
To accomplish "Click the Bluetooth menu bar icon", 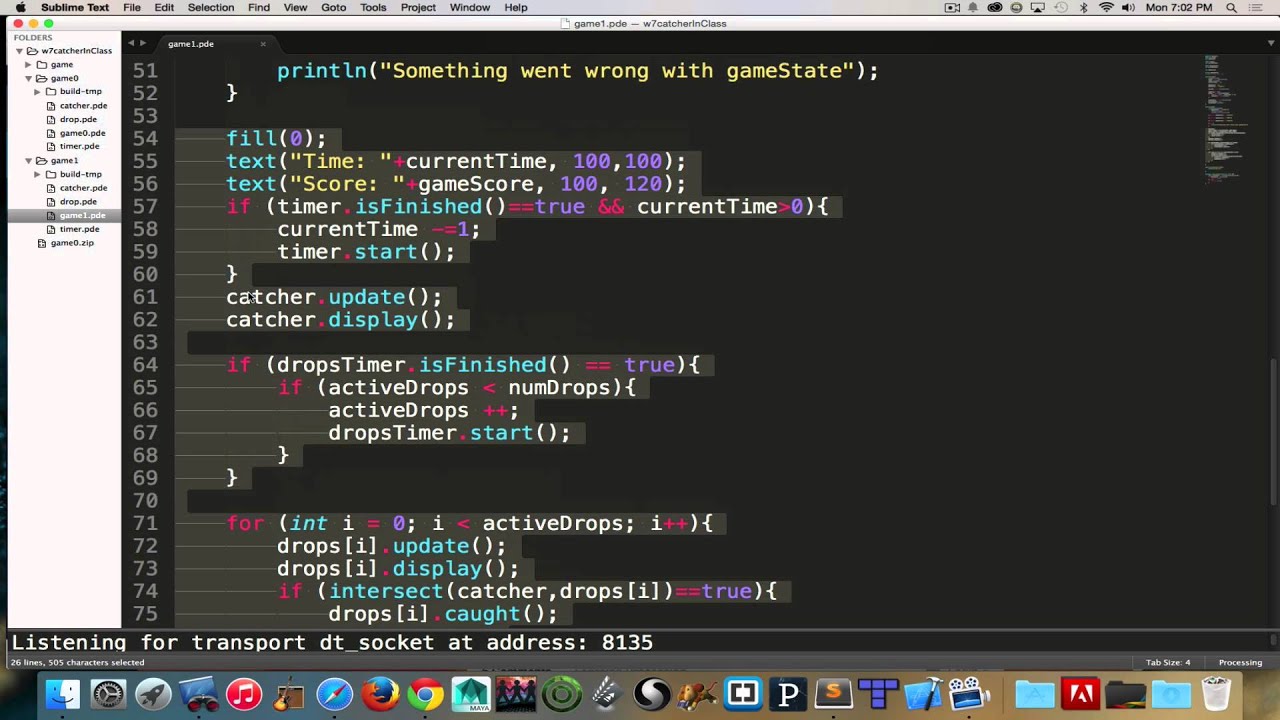I will (1084, 8).
